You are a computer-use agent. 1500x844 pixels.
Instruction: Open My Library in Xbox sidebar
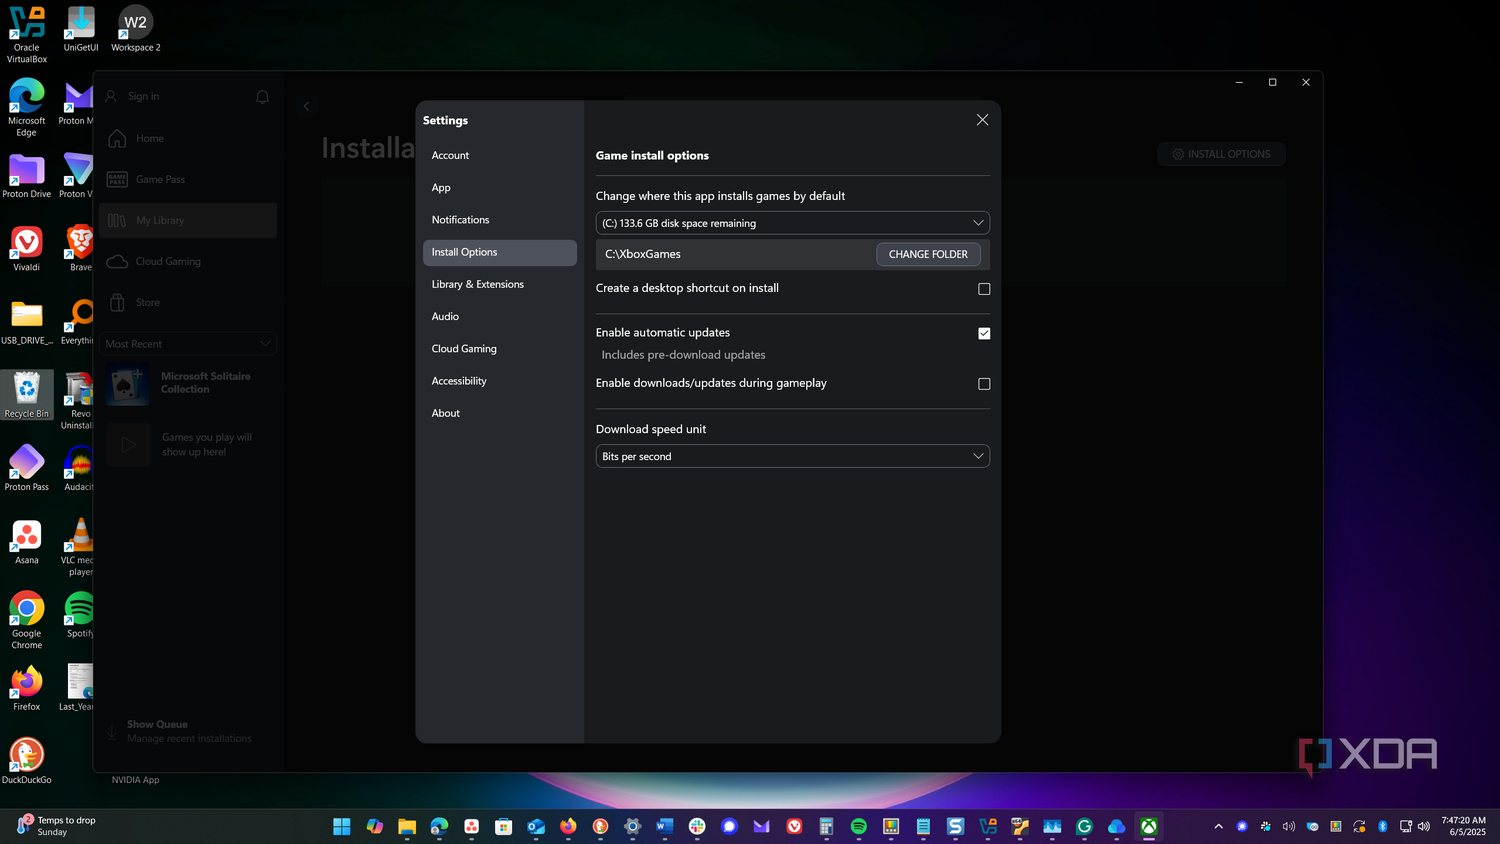click(x=188, y=220)
